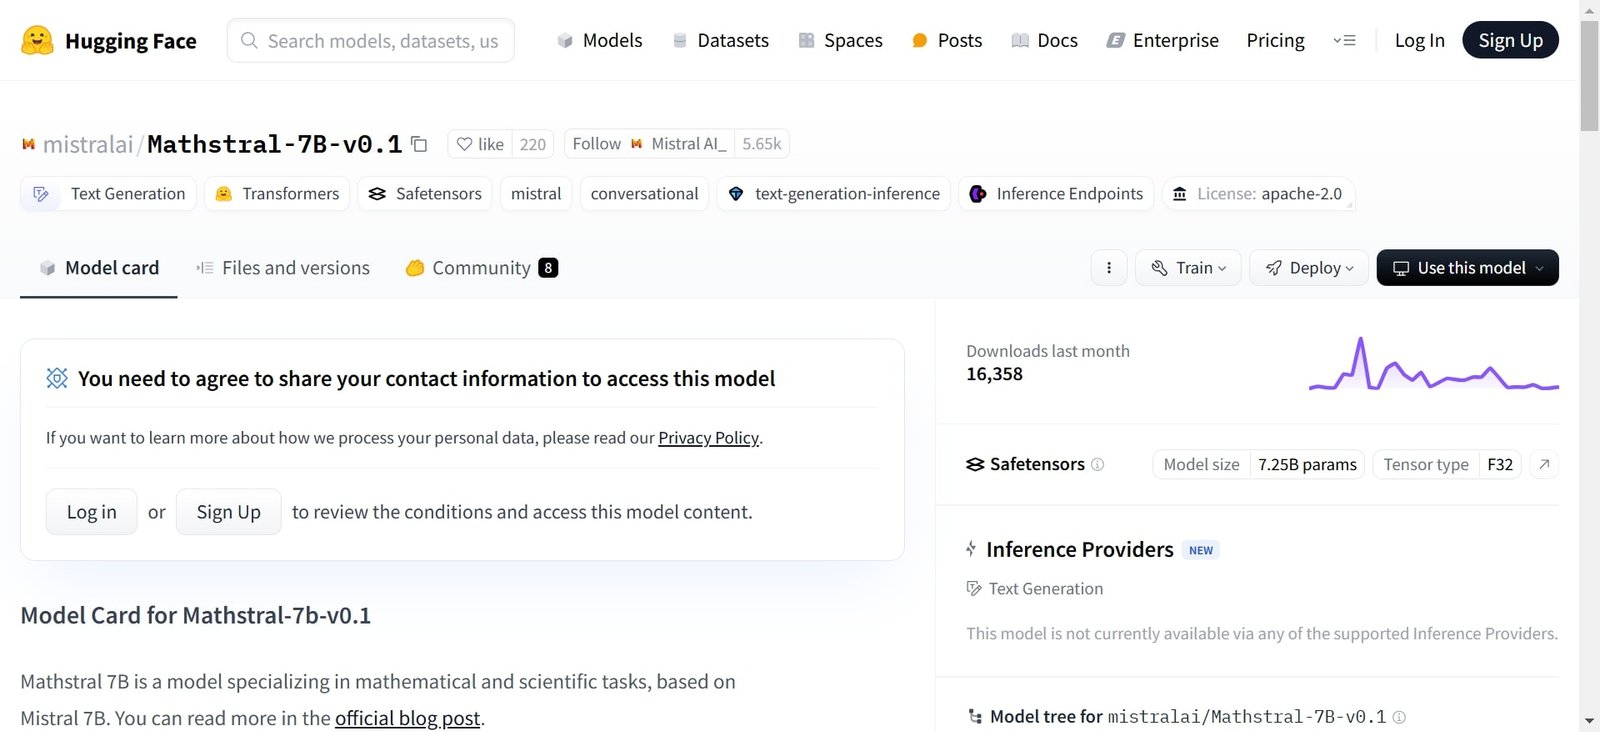Expand the navigation overflow menu
Viewport: 1600px width, 732px height.
point(1344,41)
